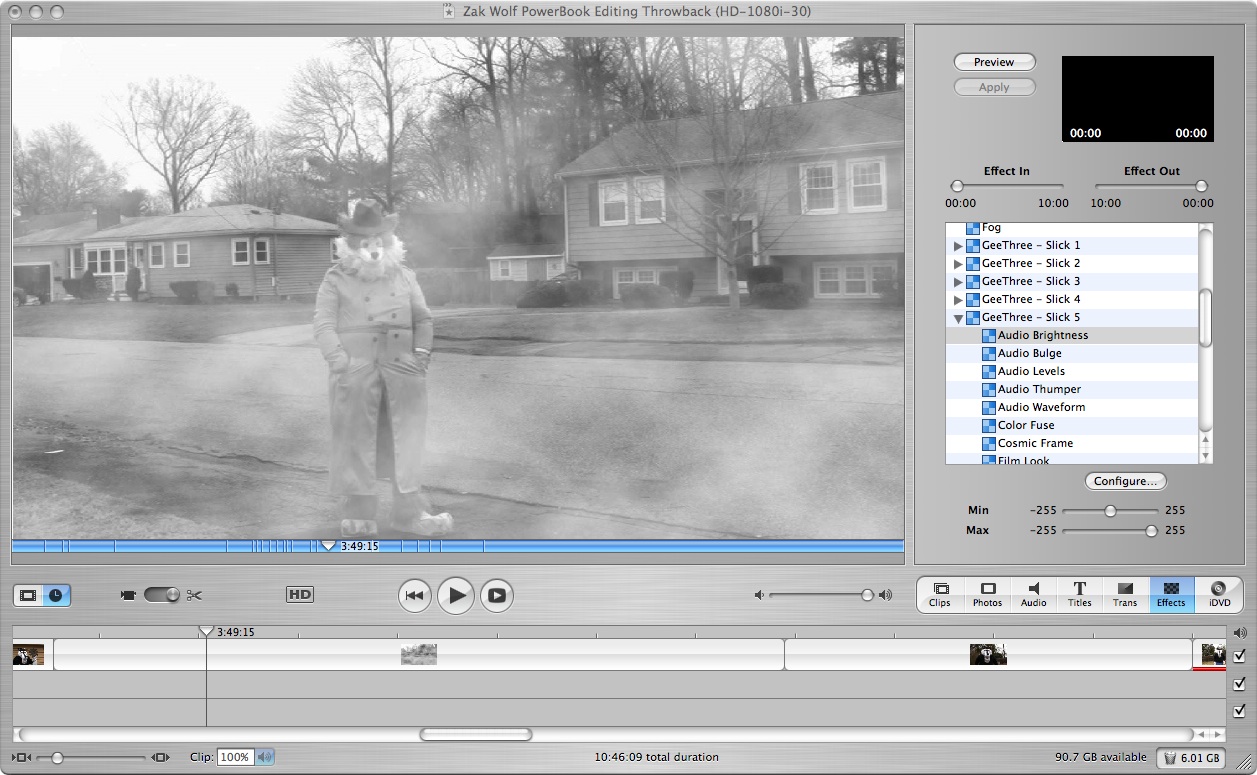1257x775 pixels.
Task: Open the Clips pane
Action: pos(940,594)
